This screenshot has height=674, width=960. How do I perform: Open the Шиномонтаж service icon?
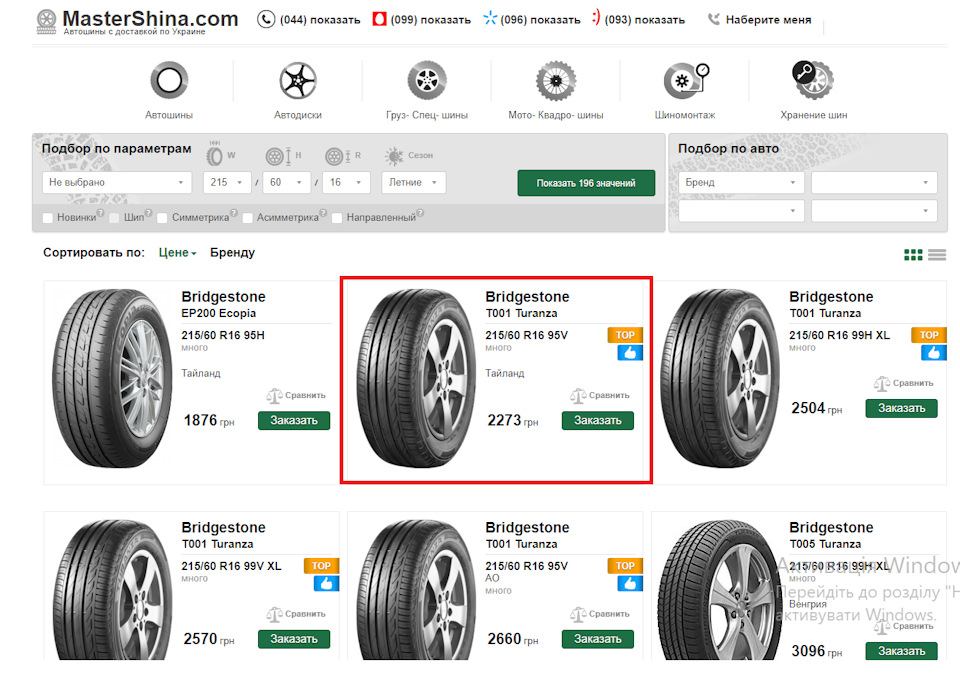pos(686,80)
